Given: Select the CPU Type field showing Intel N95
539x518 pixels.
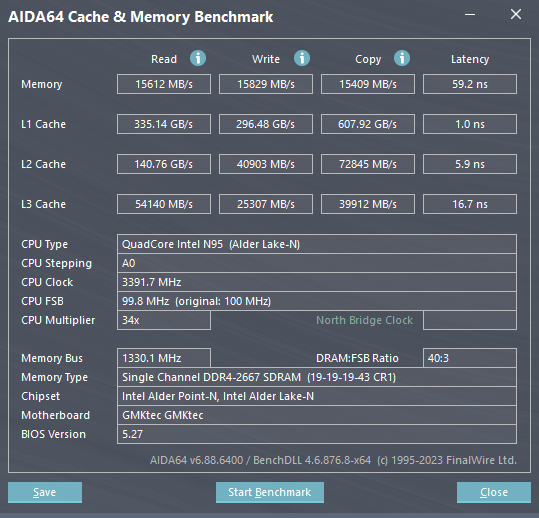Looking at the screenshot, I should [x=317, y=244].
